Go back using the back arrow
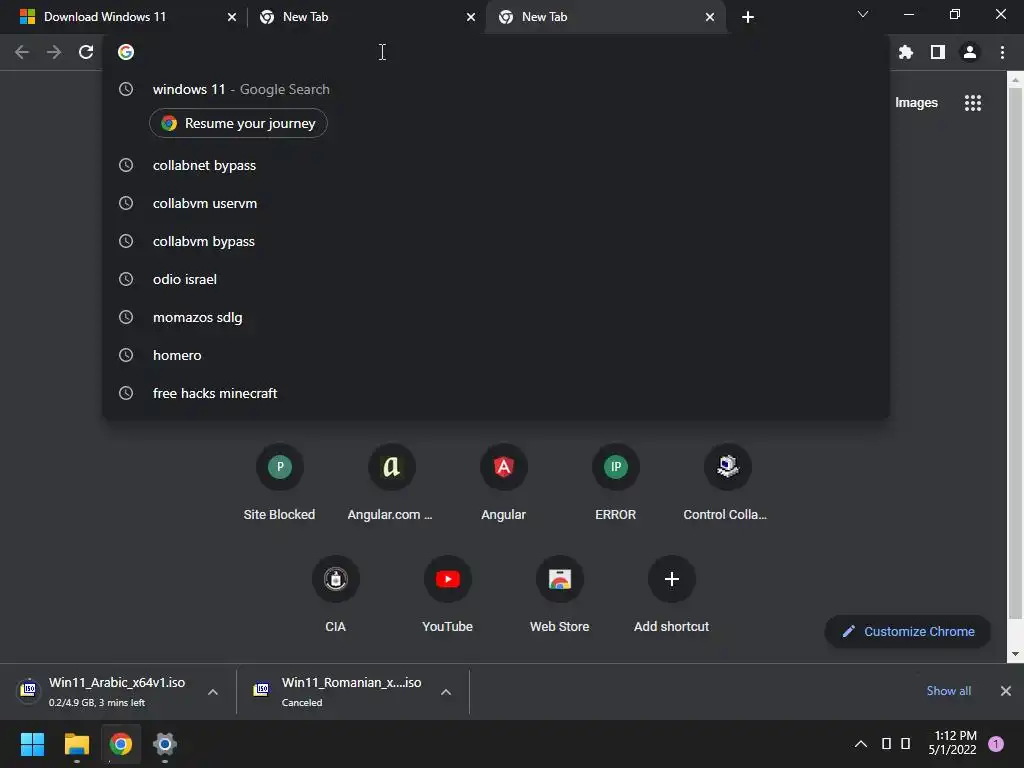Viewport: 1024px width, 768px height. click(22, 52)
